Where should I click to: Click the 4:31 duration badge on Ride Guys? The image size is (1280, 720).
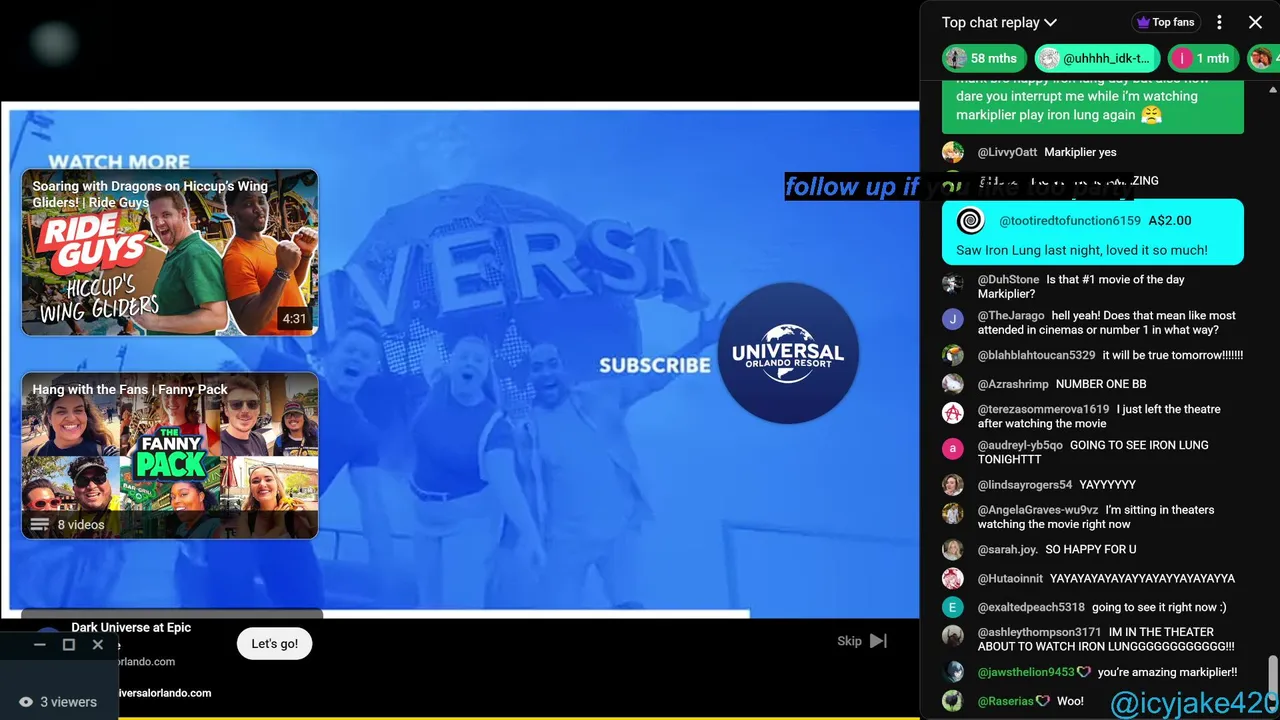294,319
